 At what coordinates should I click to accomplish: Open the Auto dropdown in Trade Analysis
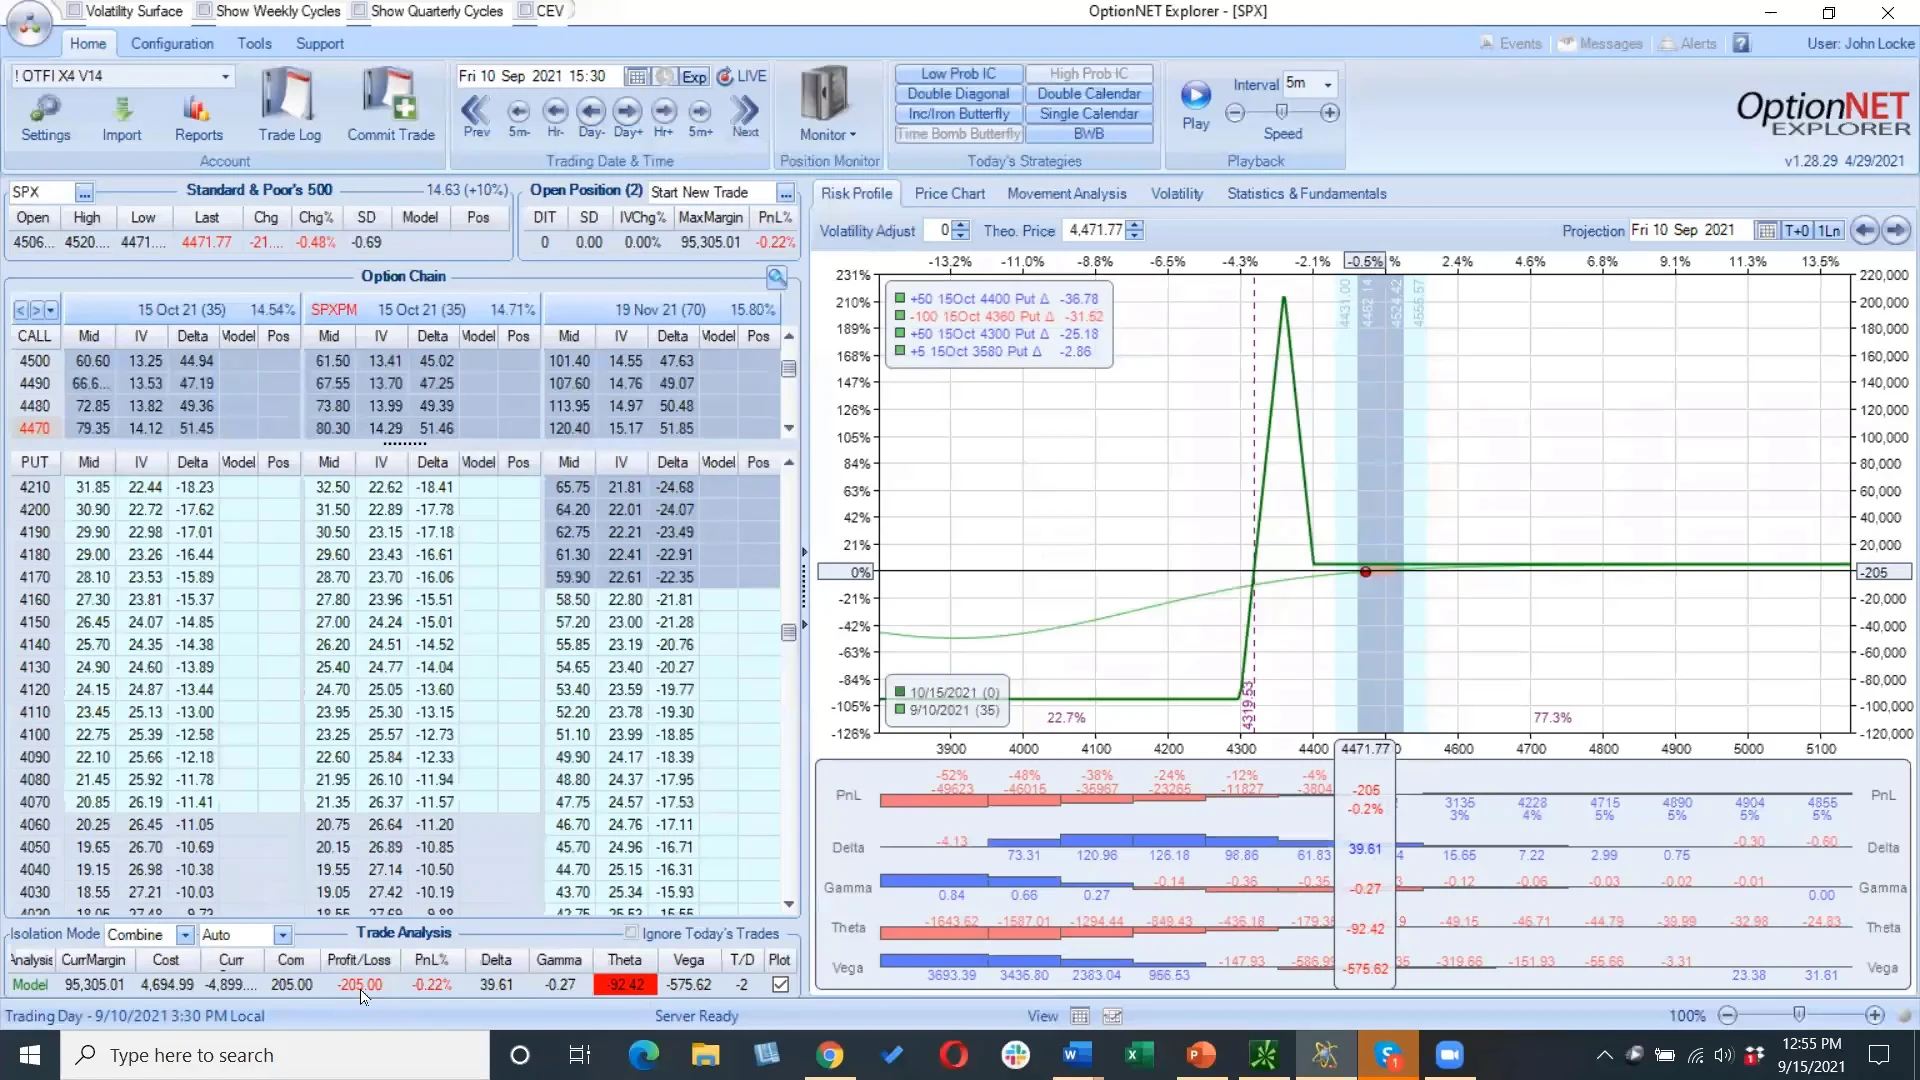(x=283, y=935)
